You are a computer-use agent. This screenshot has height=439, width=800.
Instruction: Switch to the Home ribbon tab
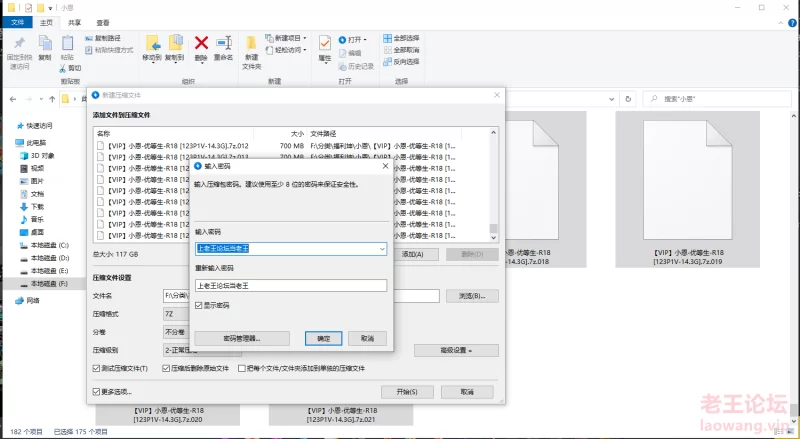coord(46,22)
